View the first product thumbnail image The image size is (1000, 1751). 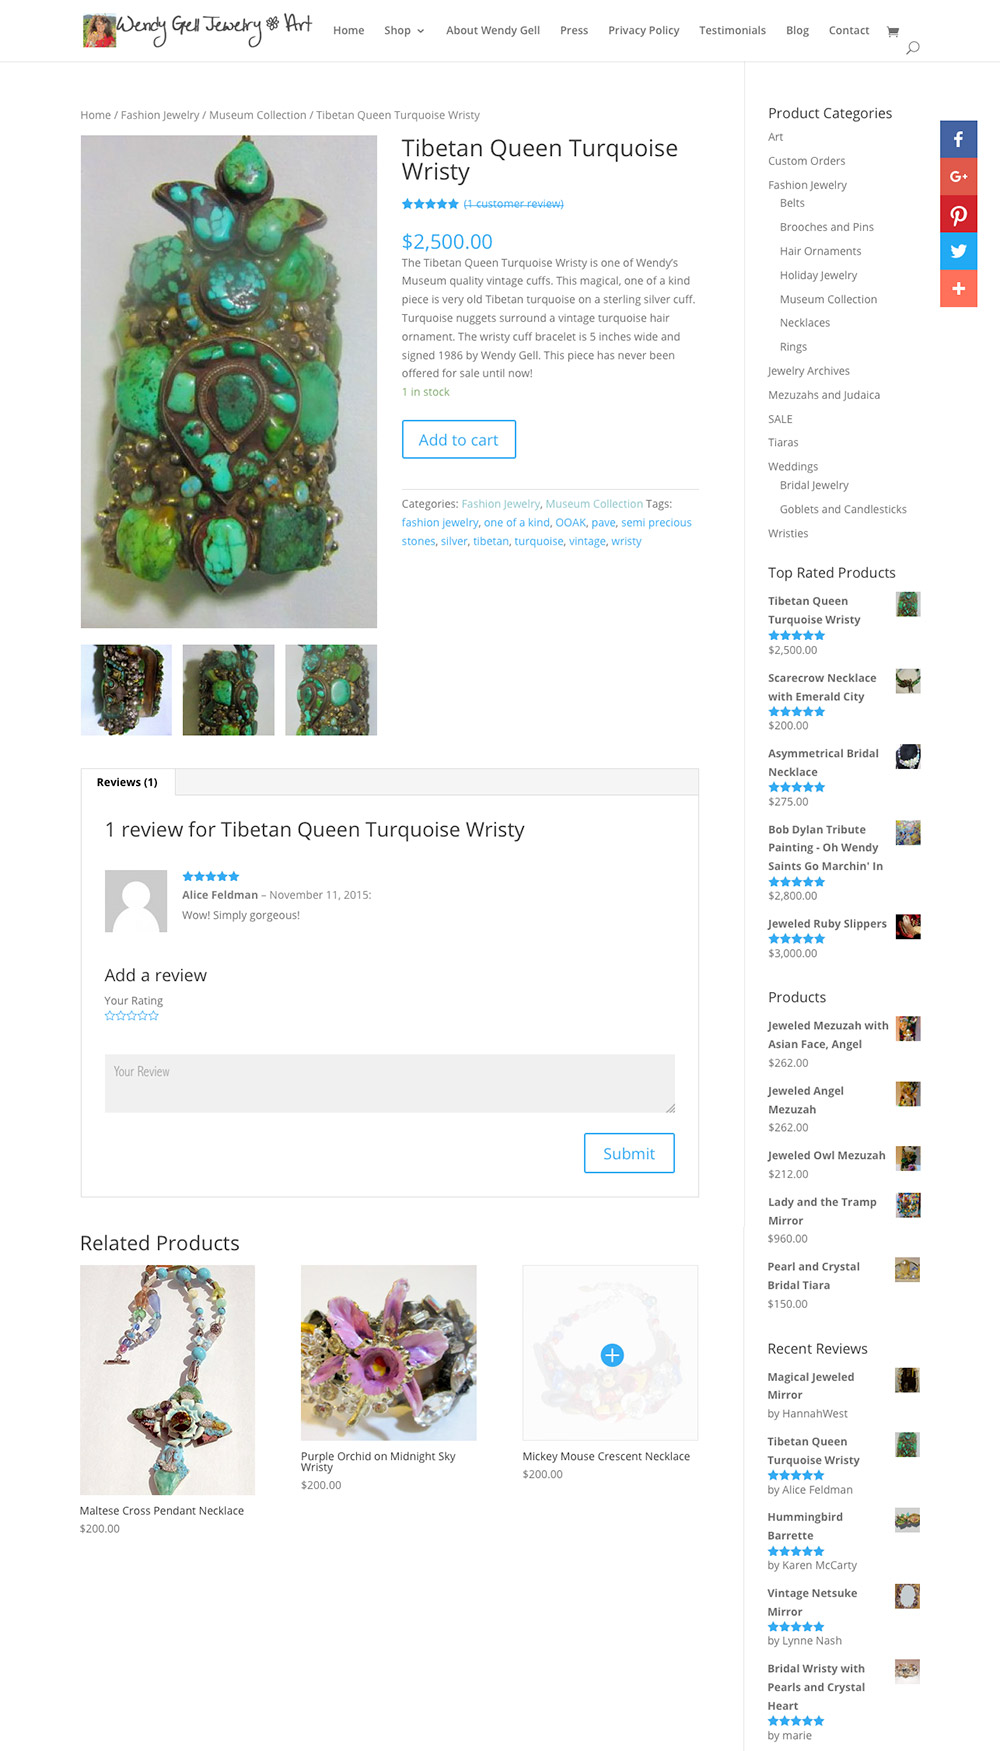coord(126,690)
